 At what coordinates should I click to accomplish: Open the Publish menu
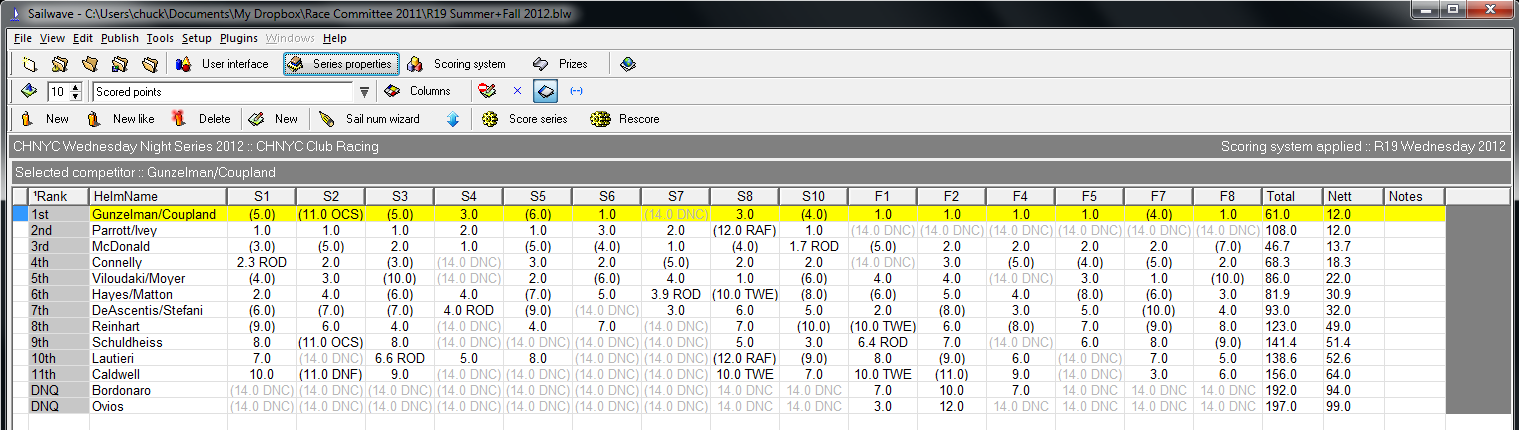pyautogui.click(x=120, y=38)
